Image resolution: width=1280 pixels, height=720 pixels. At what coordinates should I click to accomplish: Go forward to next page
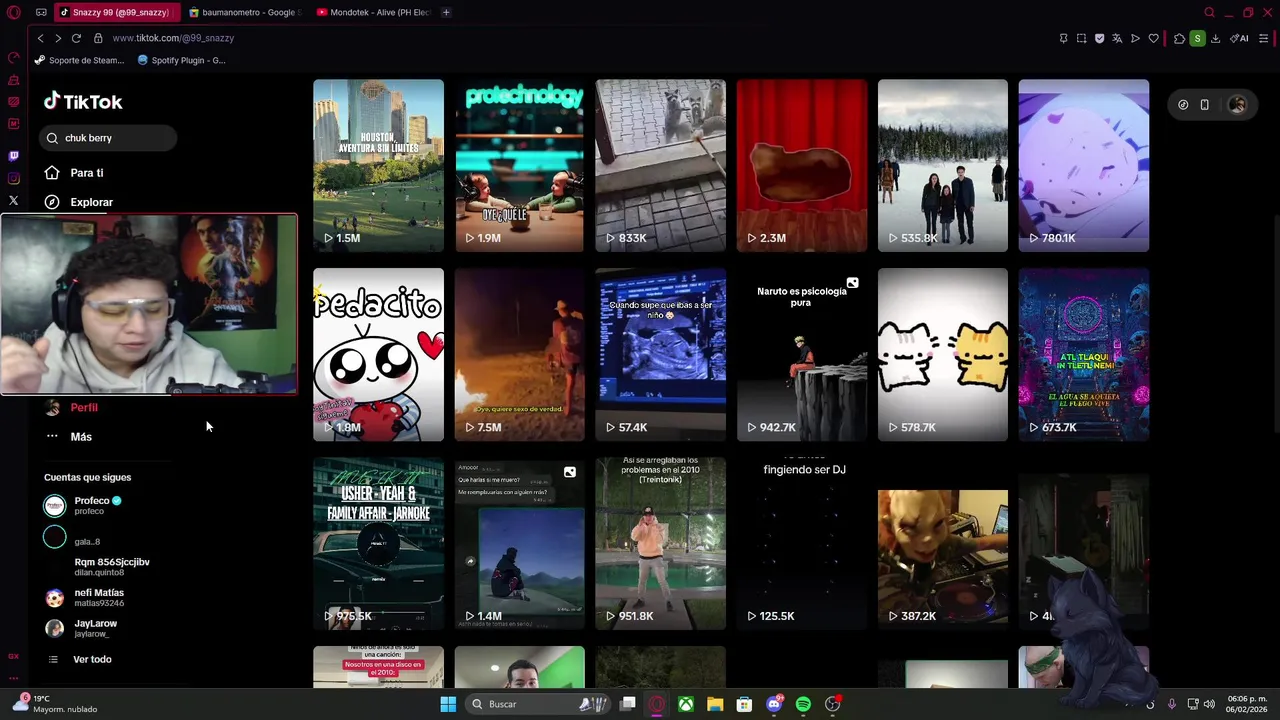58,38
